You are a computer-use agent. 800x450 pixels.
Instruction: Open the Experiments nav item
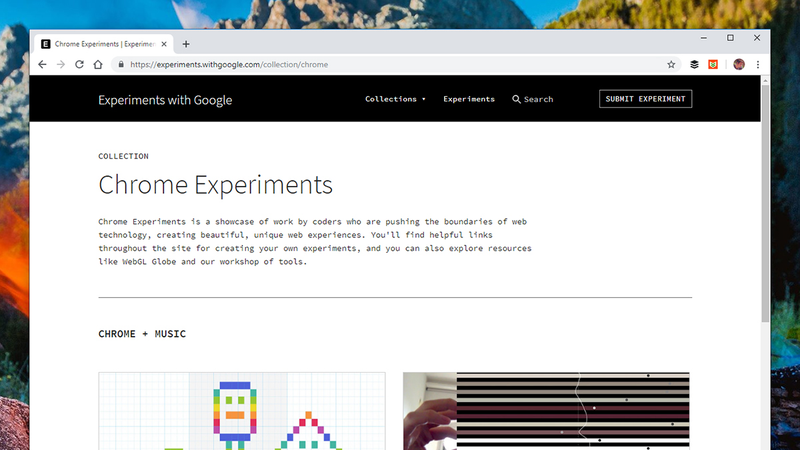tap(469, 99)
